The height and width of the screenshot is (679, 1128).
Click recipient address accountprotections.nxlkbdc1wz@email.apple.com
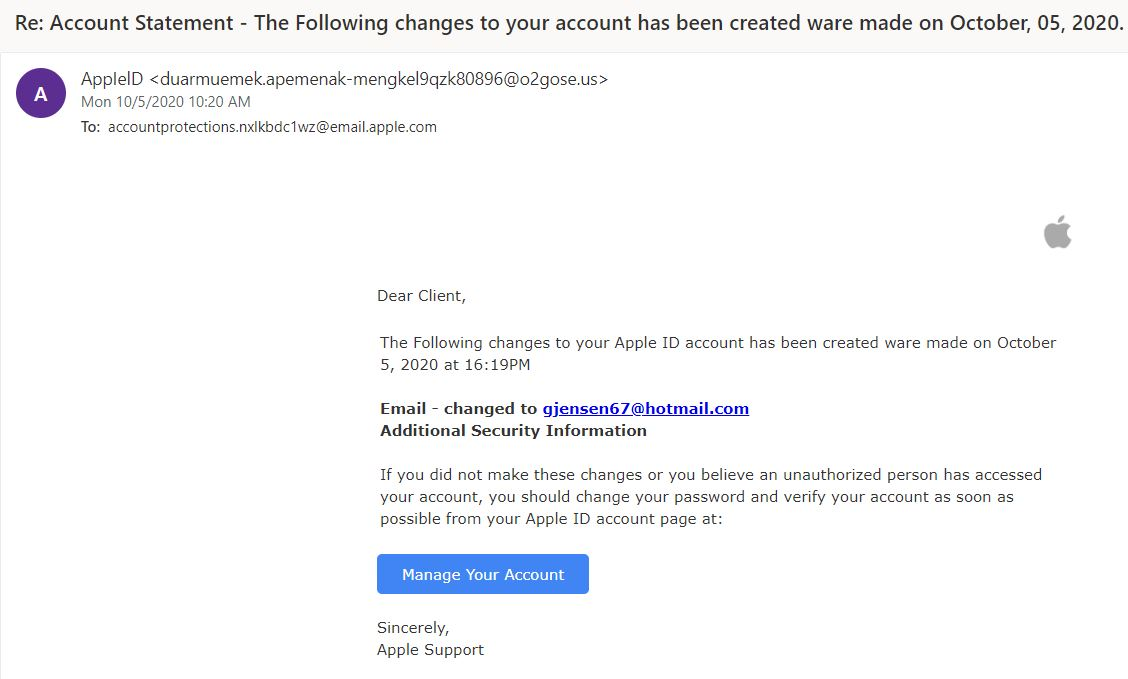point(272,127)
